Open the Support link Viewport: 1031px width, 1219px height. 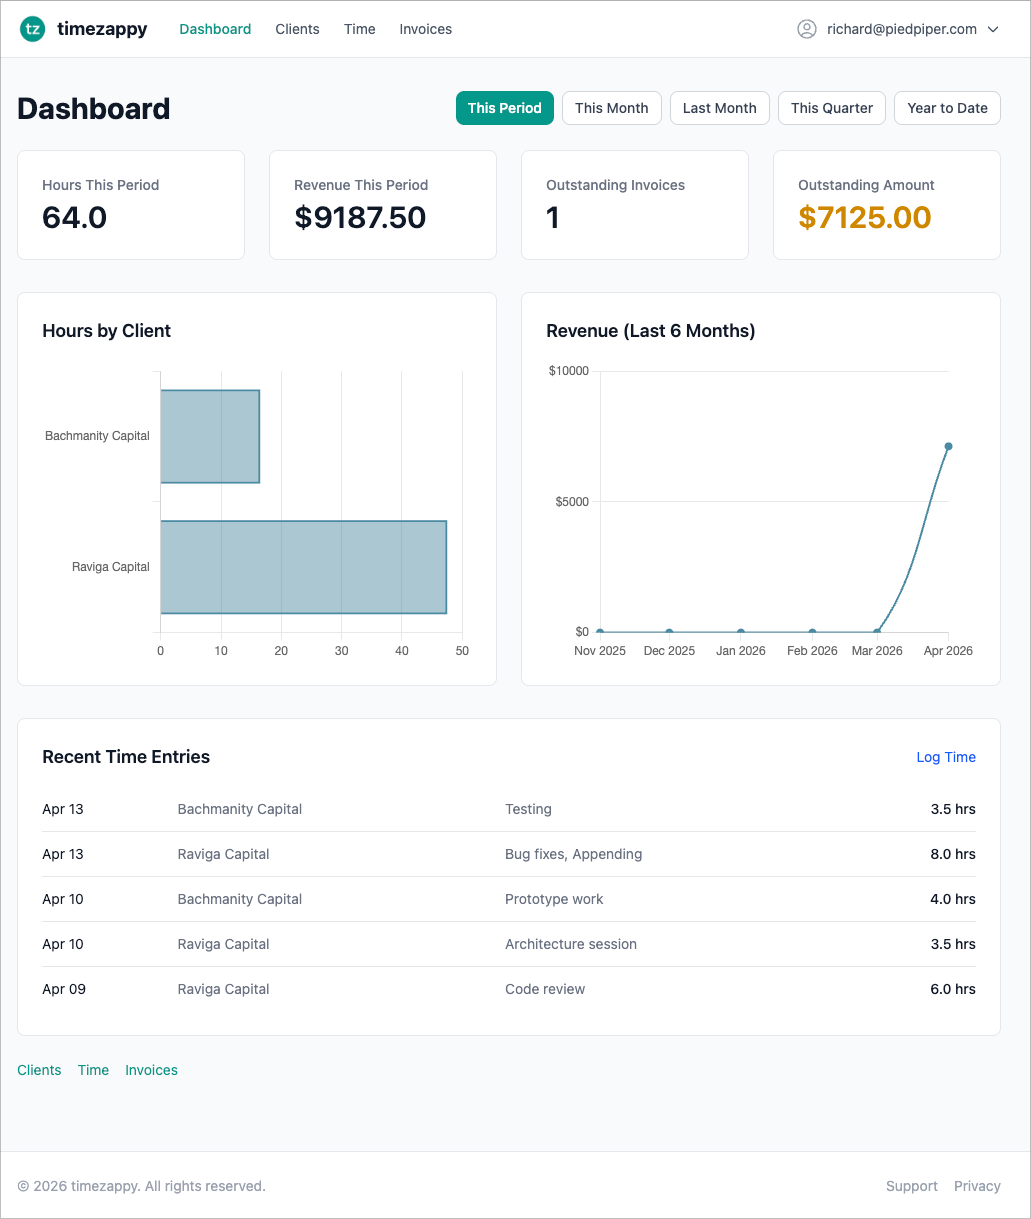coord(912,1186)
